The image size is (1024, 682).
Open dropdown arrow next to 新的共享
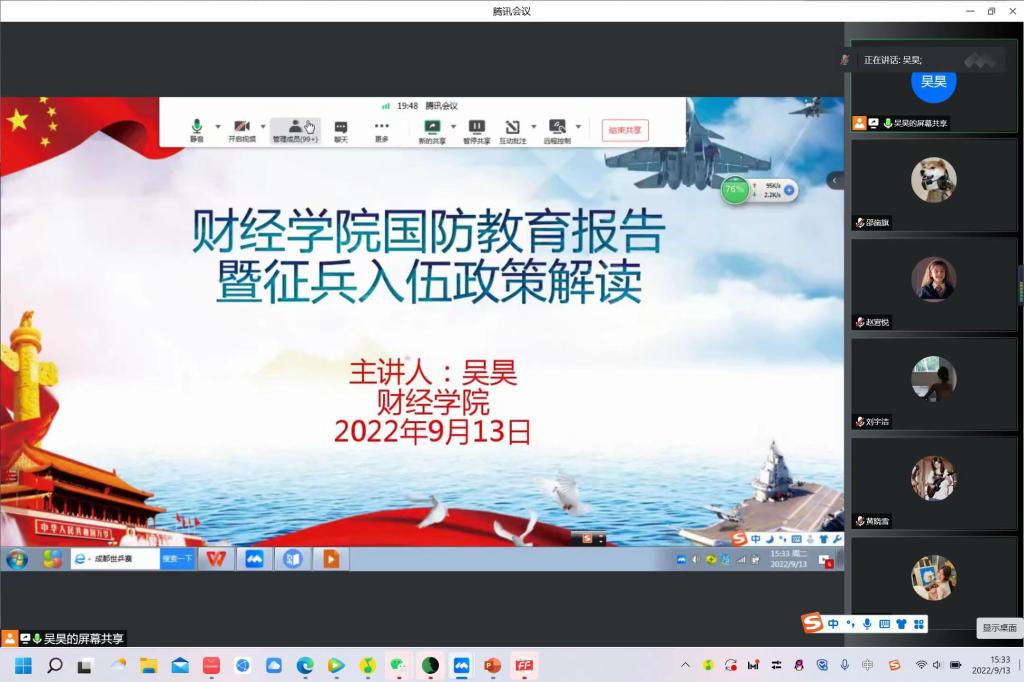(x=453, y=127)
